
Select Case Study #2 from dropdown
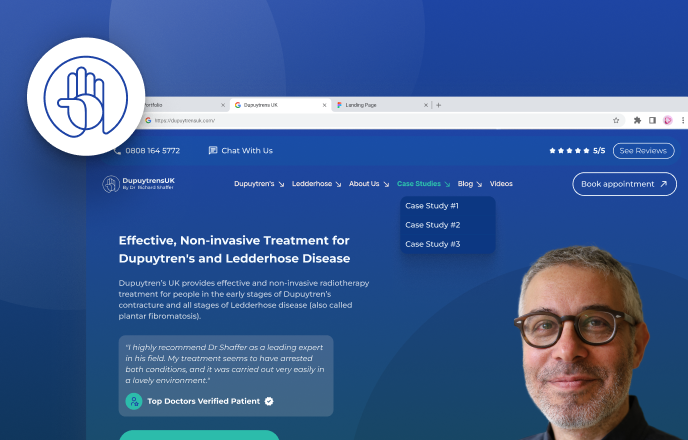click(x=433, y=225)
